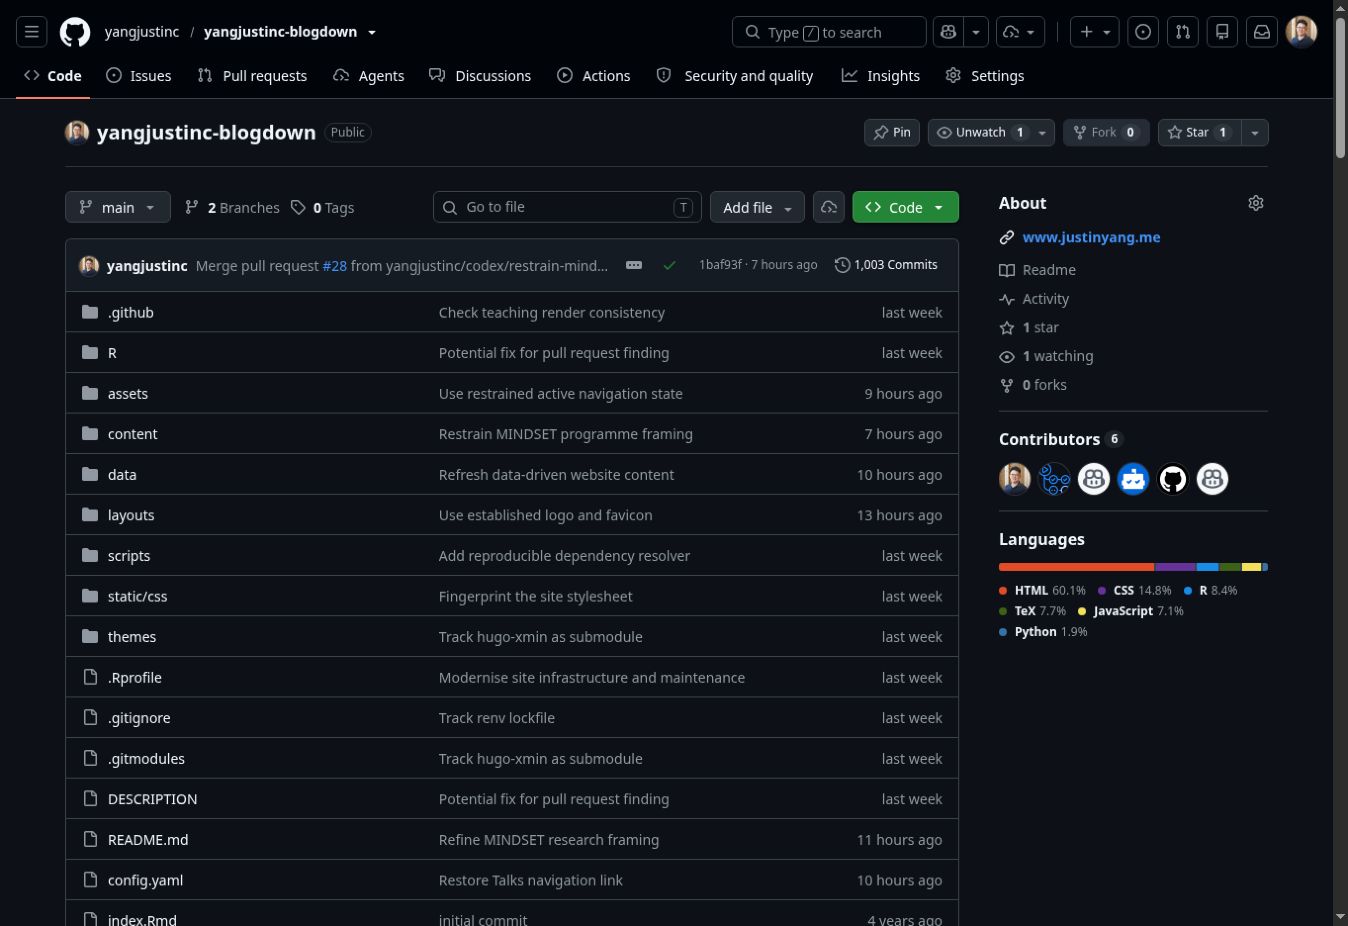Open repository About settings gear

coord(1256,203)
